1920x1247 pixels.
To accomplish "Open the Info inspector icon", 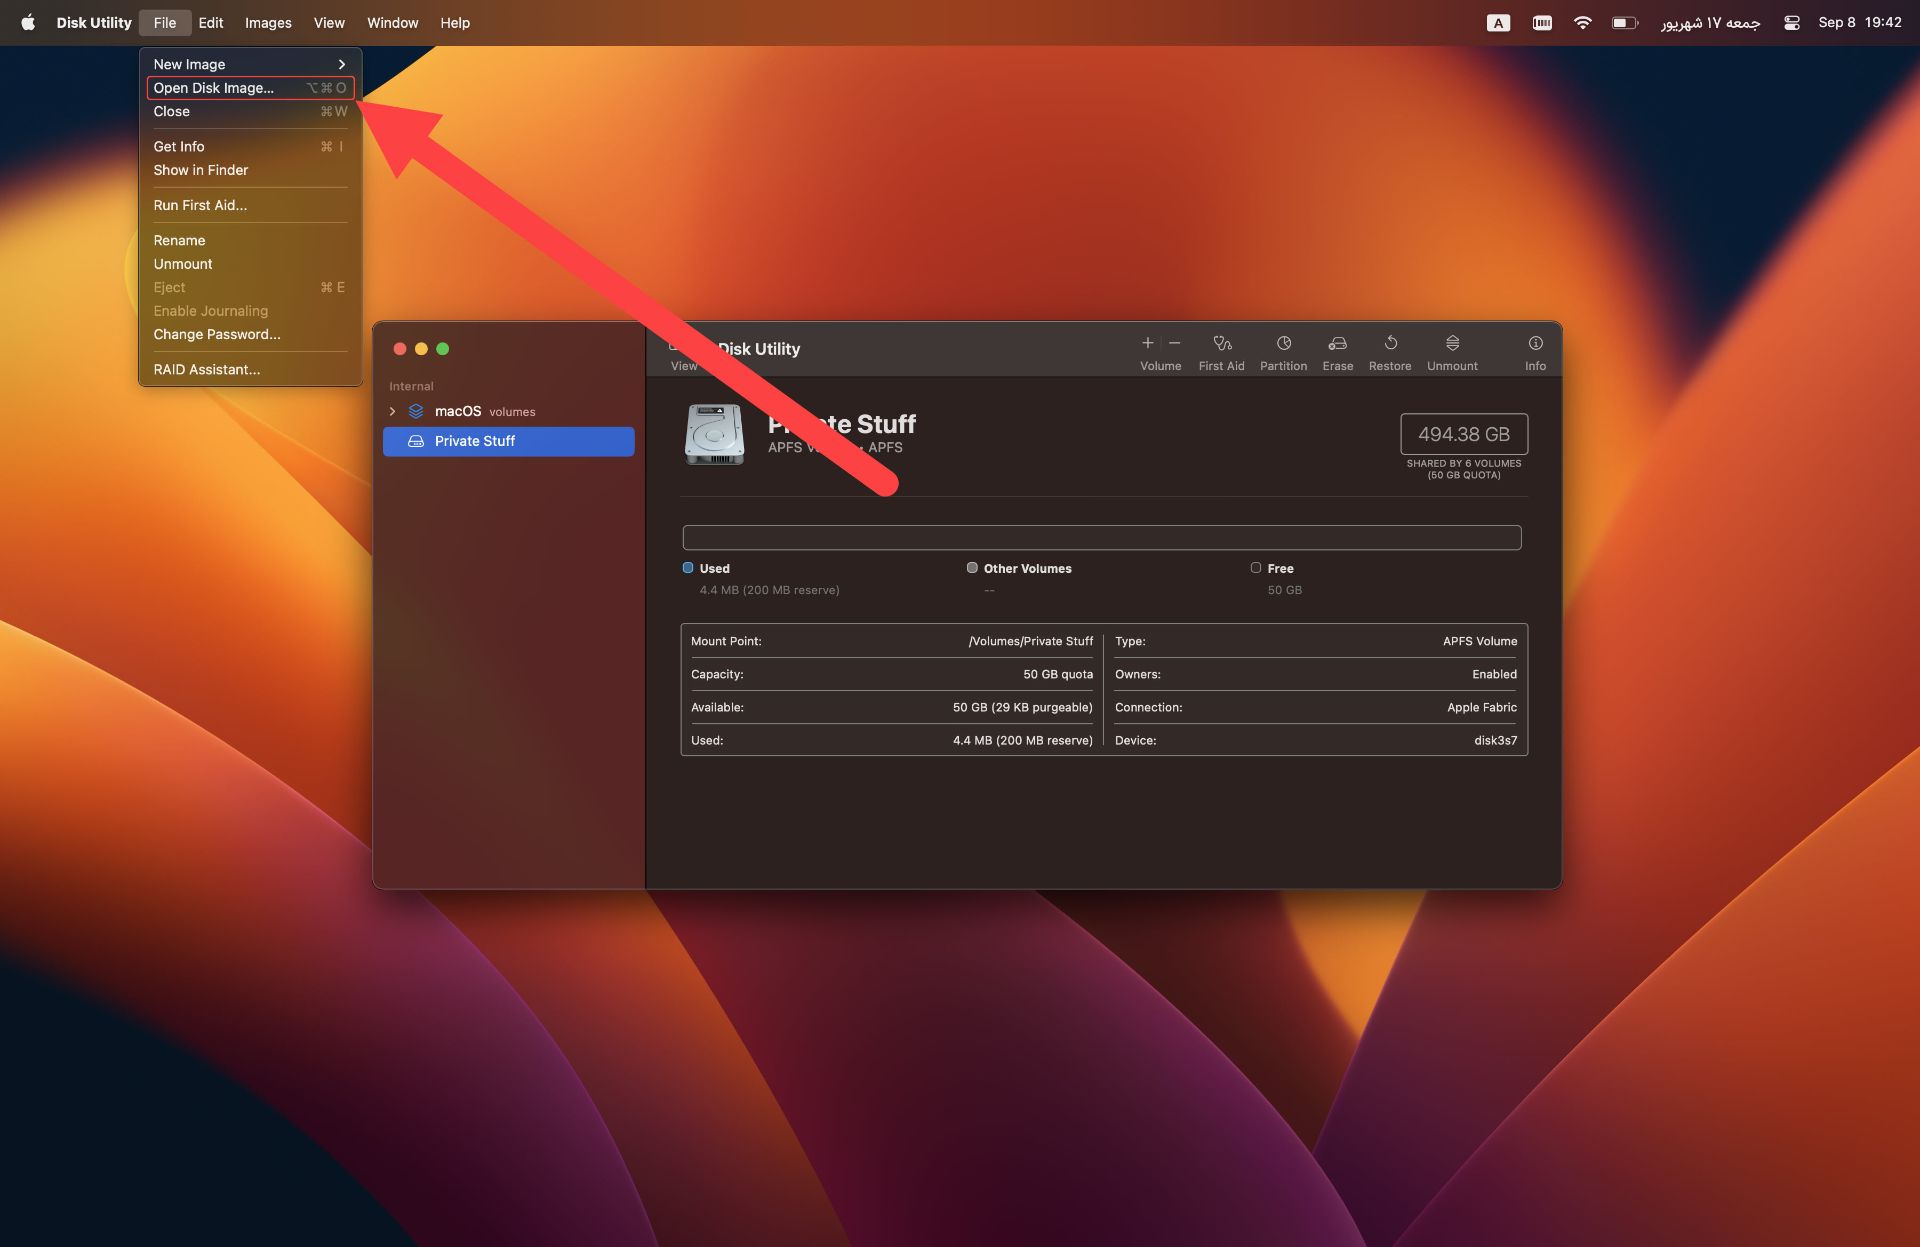I will pyautogui.click(x=1535, y=344).
